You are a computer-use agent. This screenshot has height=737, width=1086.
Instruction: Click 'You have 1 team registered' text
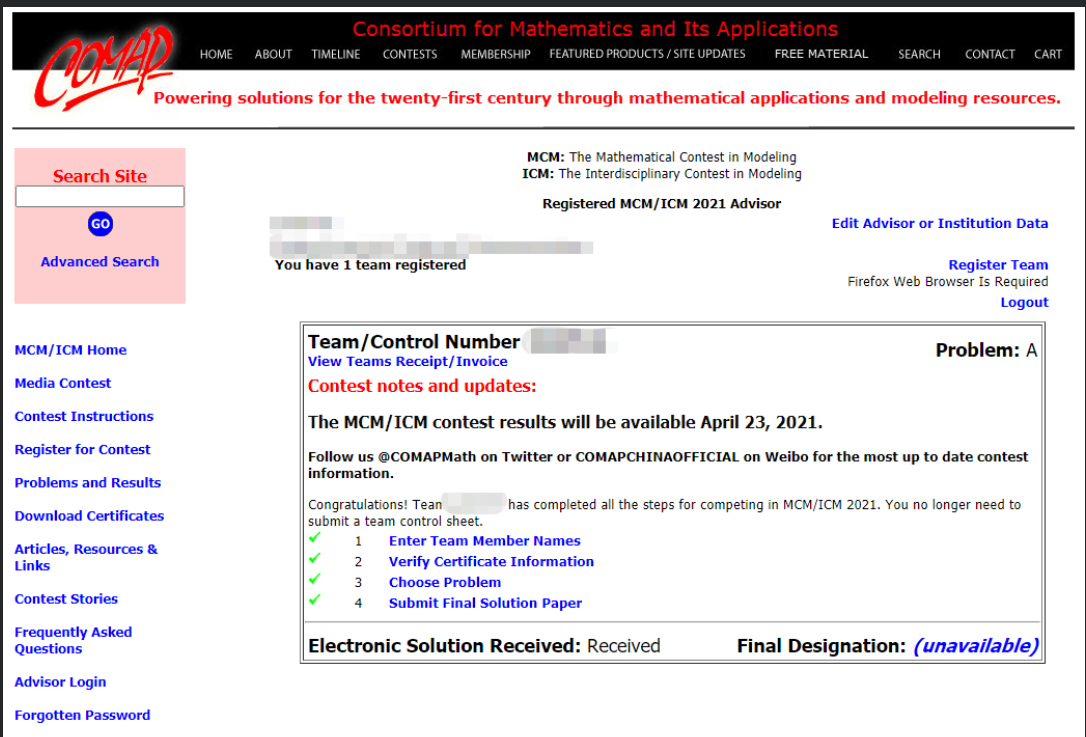[x=371, y=265]
